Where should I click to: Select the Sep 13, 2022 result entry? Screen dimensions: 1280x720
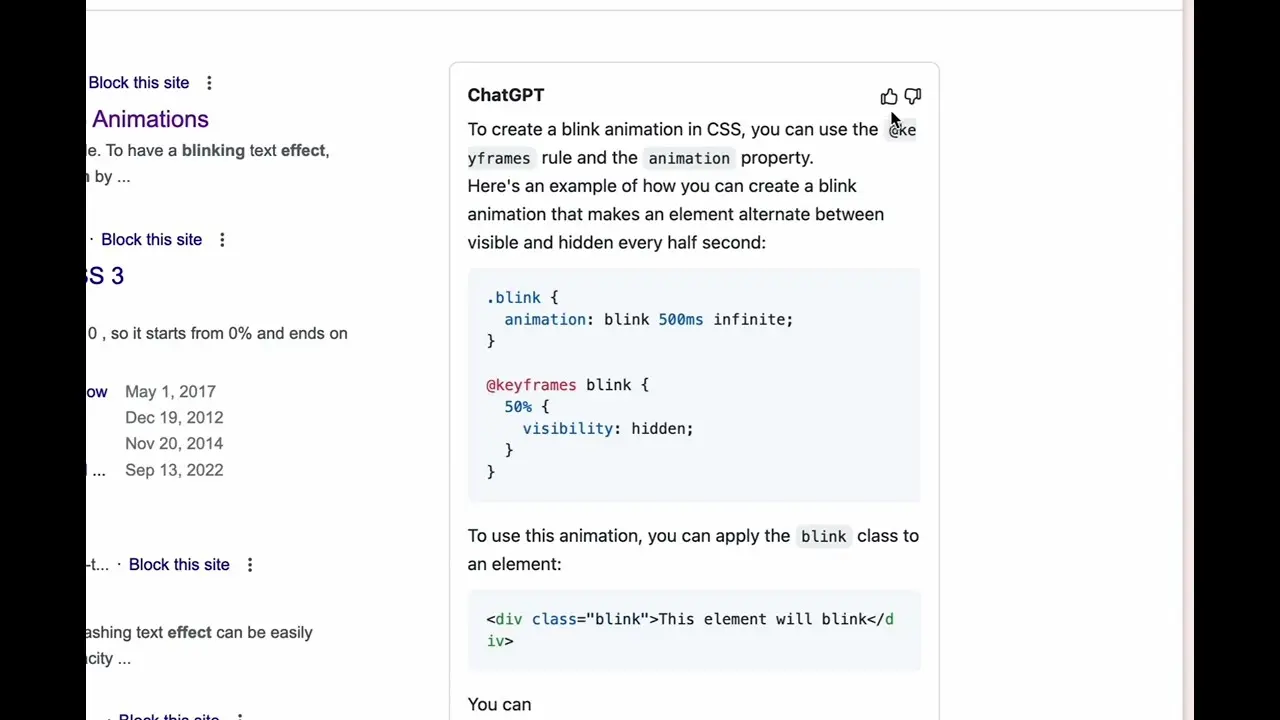tap(174, 470)
